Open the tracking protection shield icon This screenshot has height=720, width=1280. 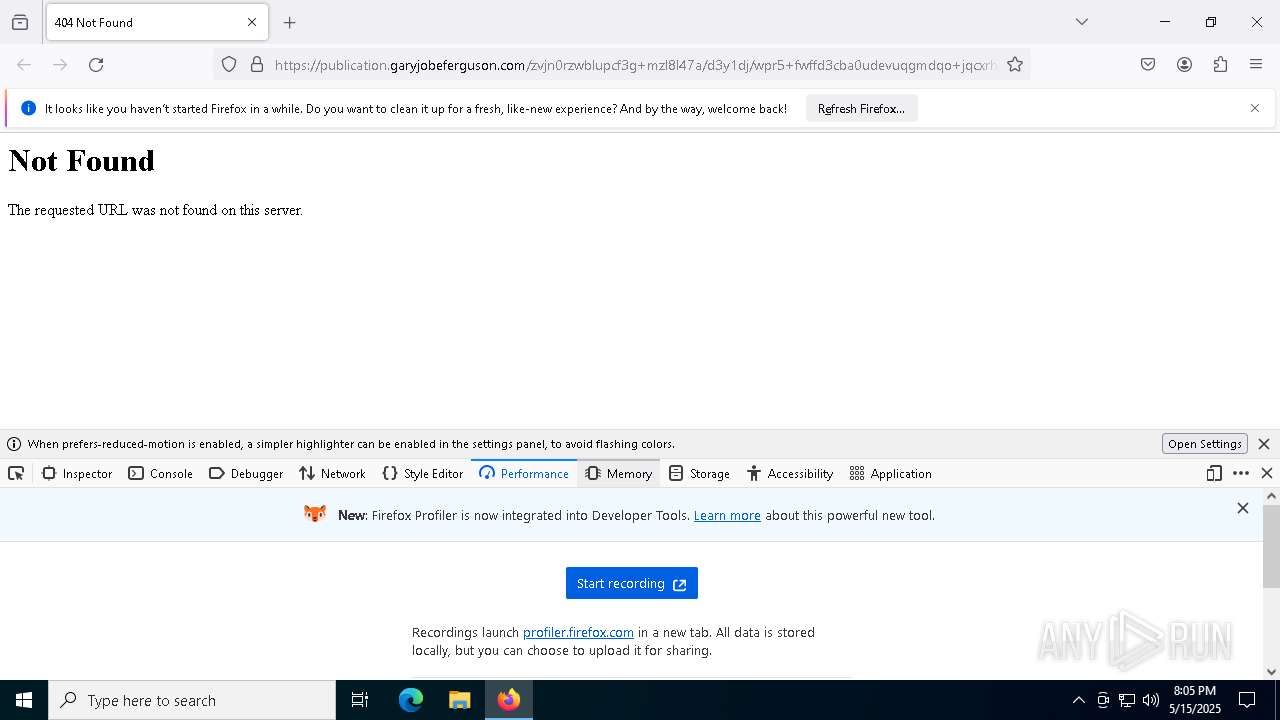click(229, 65)
